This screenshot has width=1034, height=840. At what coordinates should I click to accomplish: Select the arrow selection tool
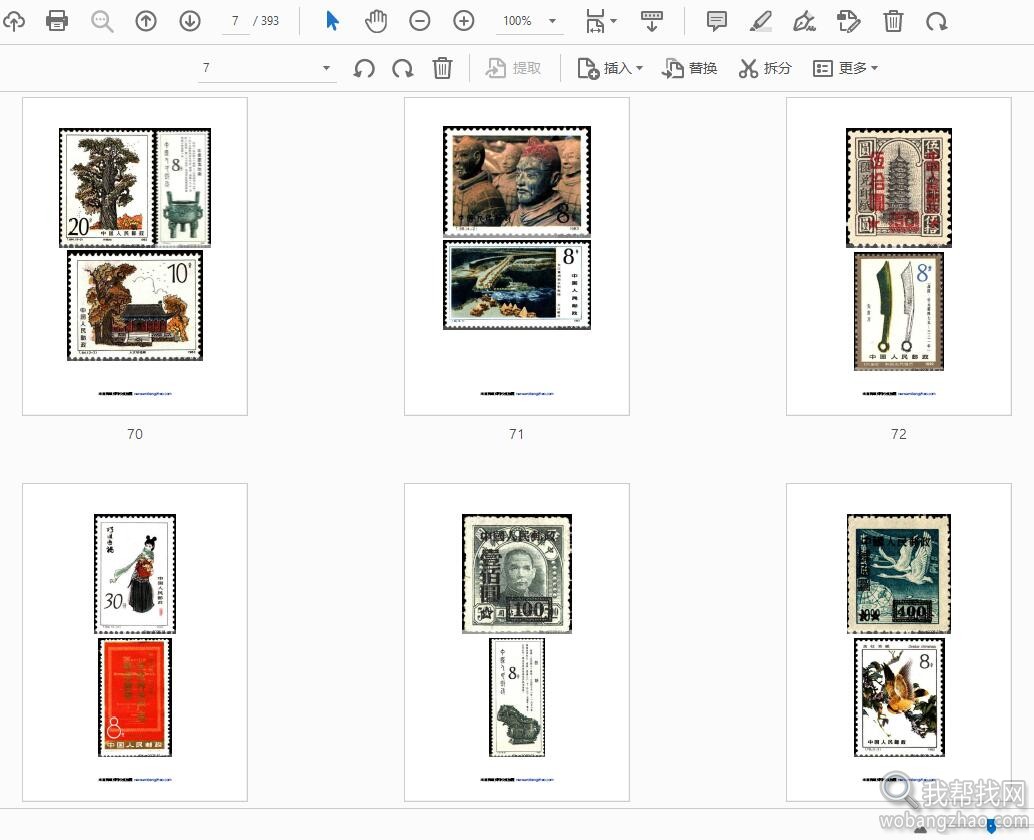tap(332, 21)
